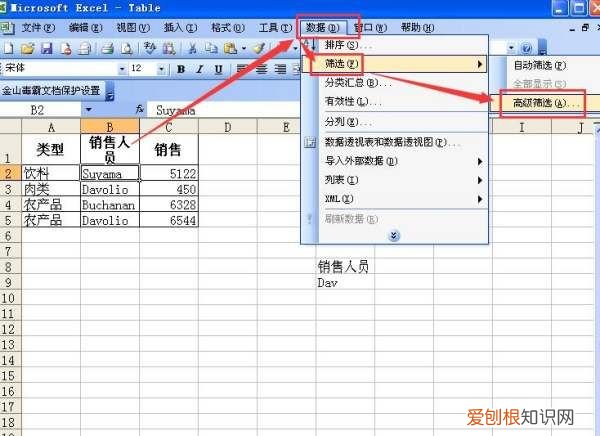Toggle Italic formatting
This screenshot has width=600, height=436.
199,69
